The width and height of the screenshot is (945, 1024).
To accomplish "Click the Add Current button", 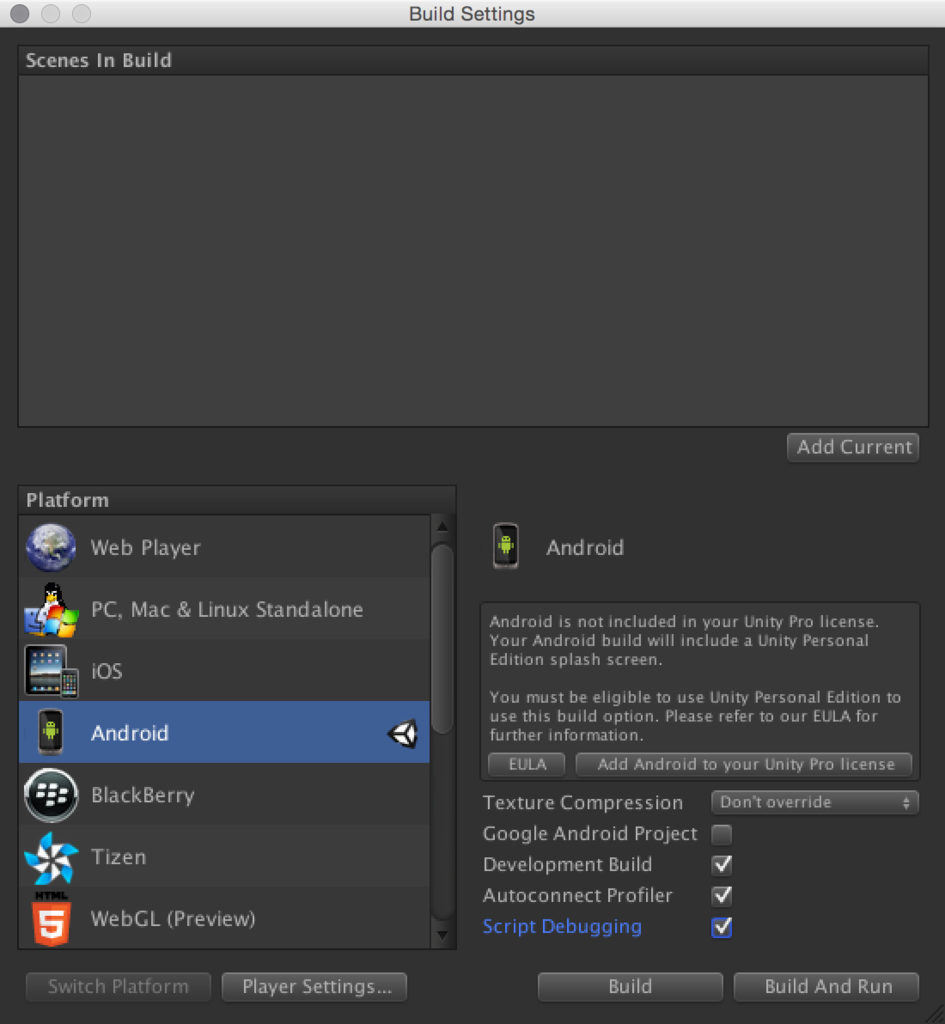I will pyautogui.click(x=853, y=447).
